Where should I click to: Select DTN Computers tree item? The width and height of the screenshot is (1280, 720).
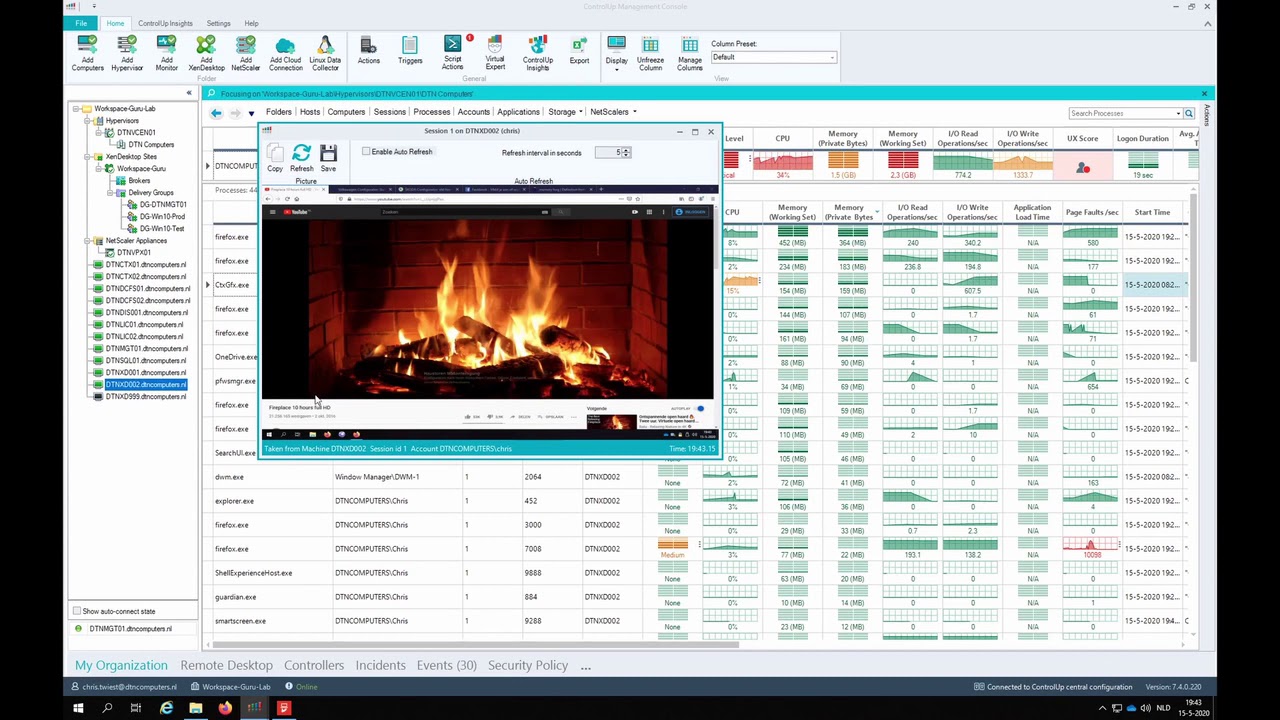[151, 144]
